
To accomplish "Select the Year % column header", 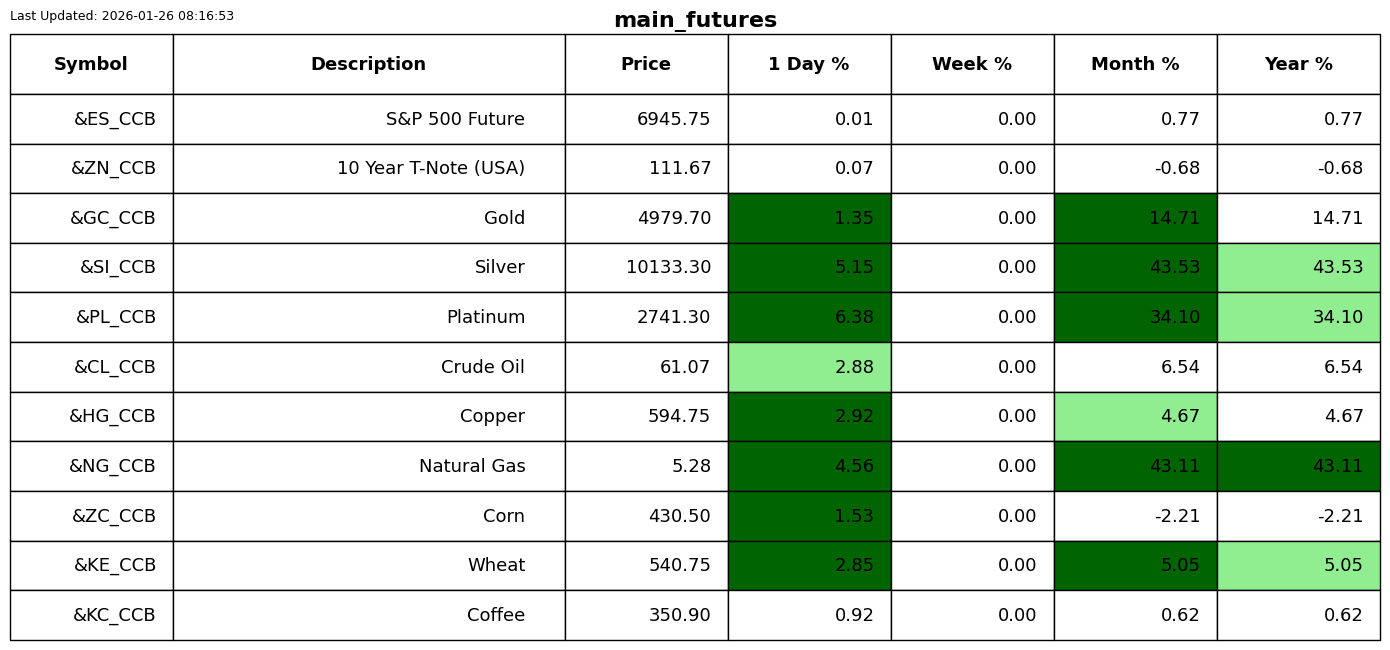I will click(1298, 65).
